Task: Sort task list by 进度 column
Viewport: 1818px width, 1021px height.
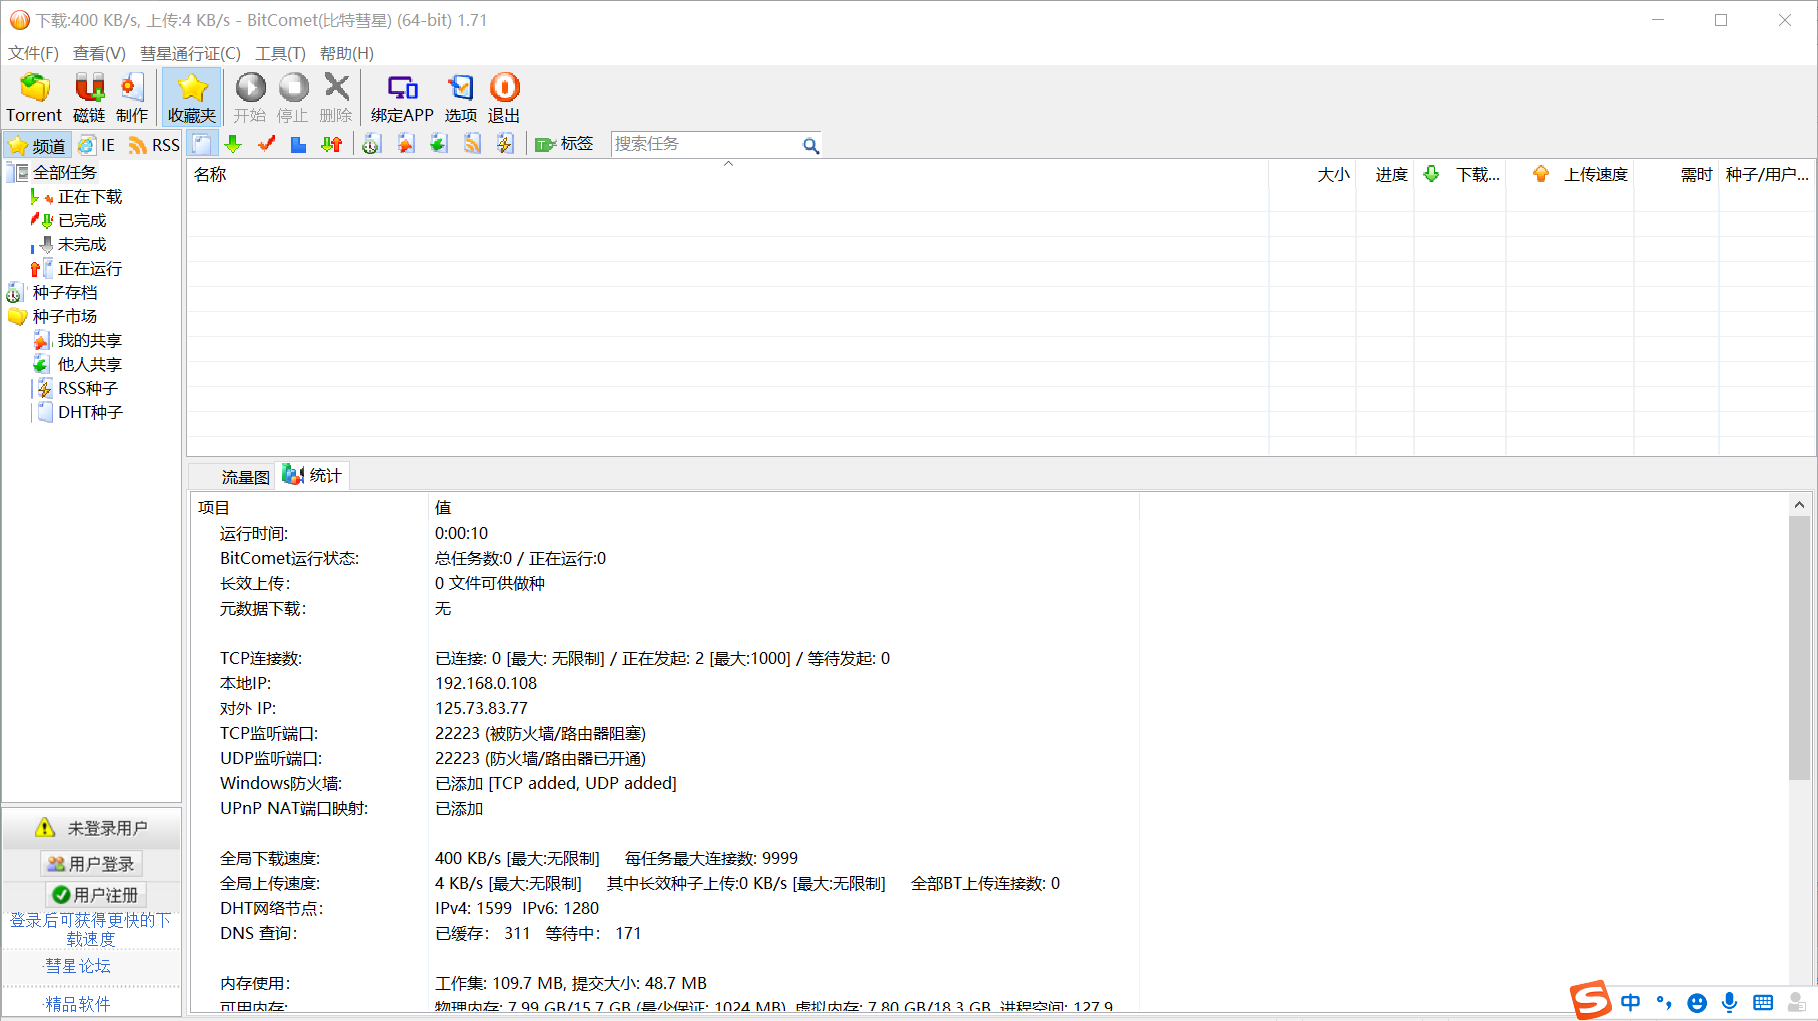Action: point(1386,174)
